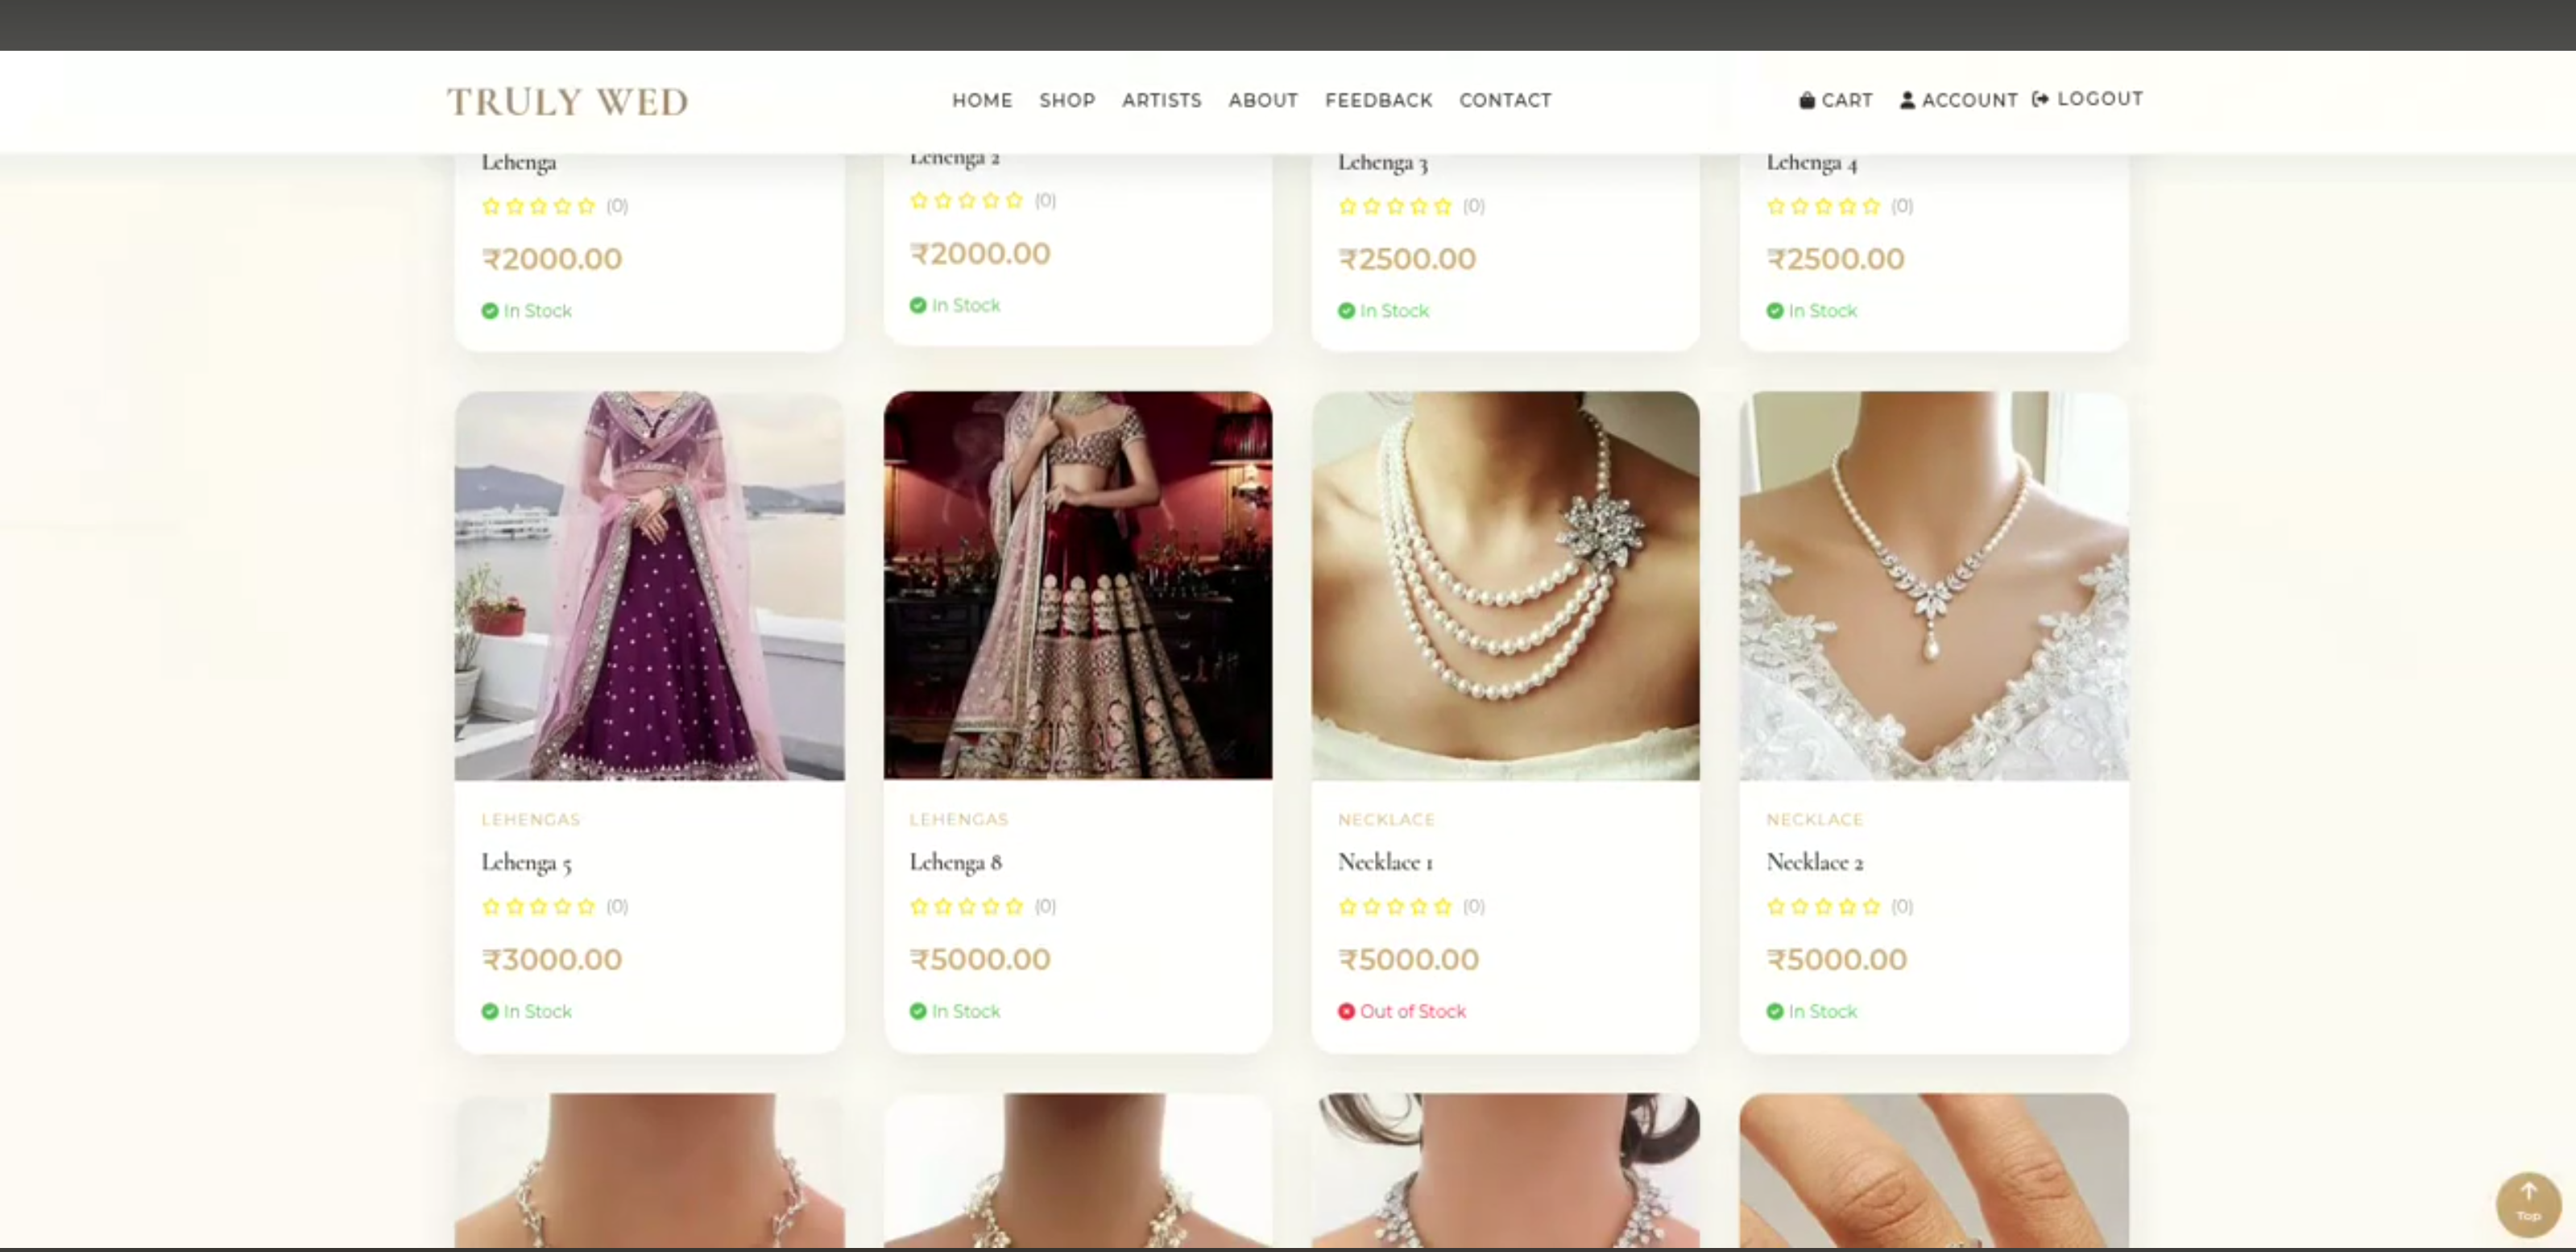
Task: Click the Lehenga 3 product title
Action: [1382, 162]
